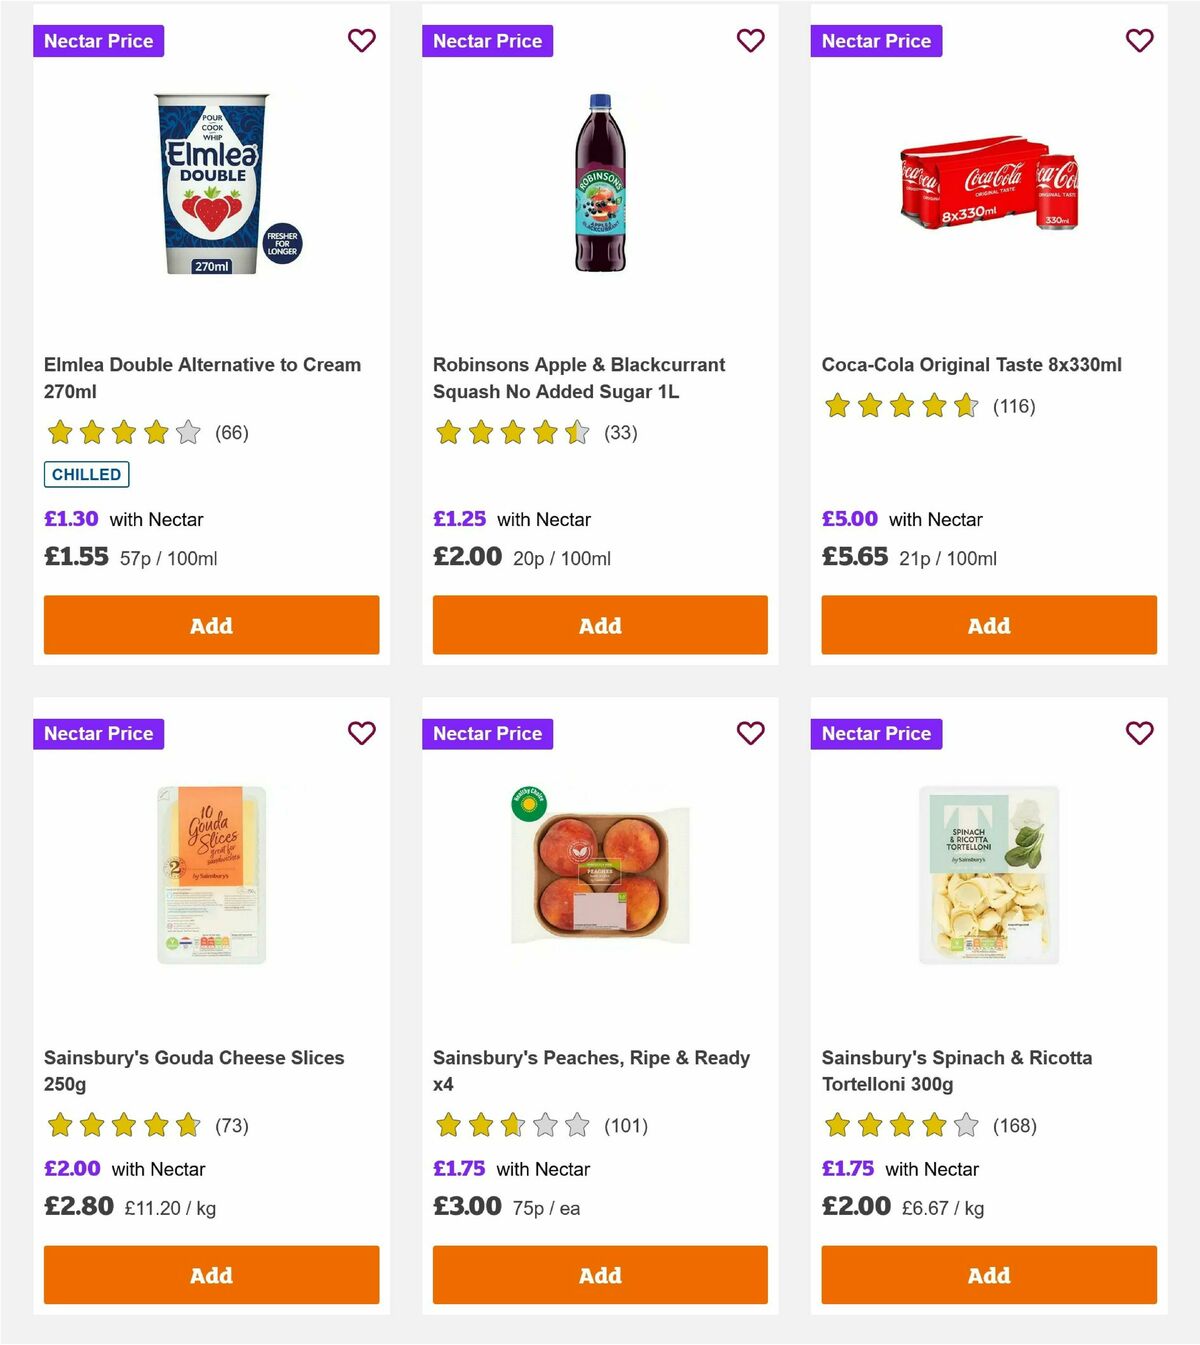Open Sainsbury's Gouda Cheese Slices product page
1200x1345 pixels.
coord(194,1070)
